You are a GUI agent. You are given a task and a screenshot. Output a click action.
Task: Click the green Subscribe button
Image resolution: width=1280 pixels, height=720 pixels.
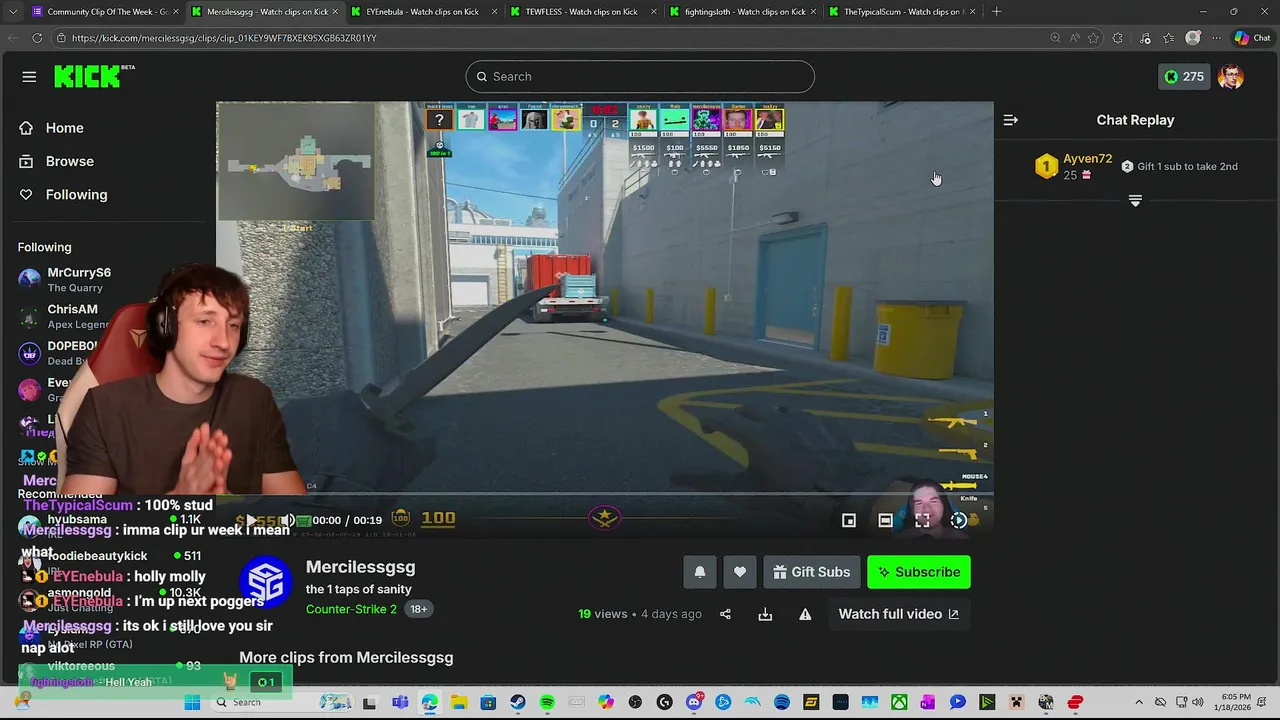tap(918, 572)
